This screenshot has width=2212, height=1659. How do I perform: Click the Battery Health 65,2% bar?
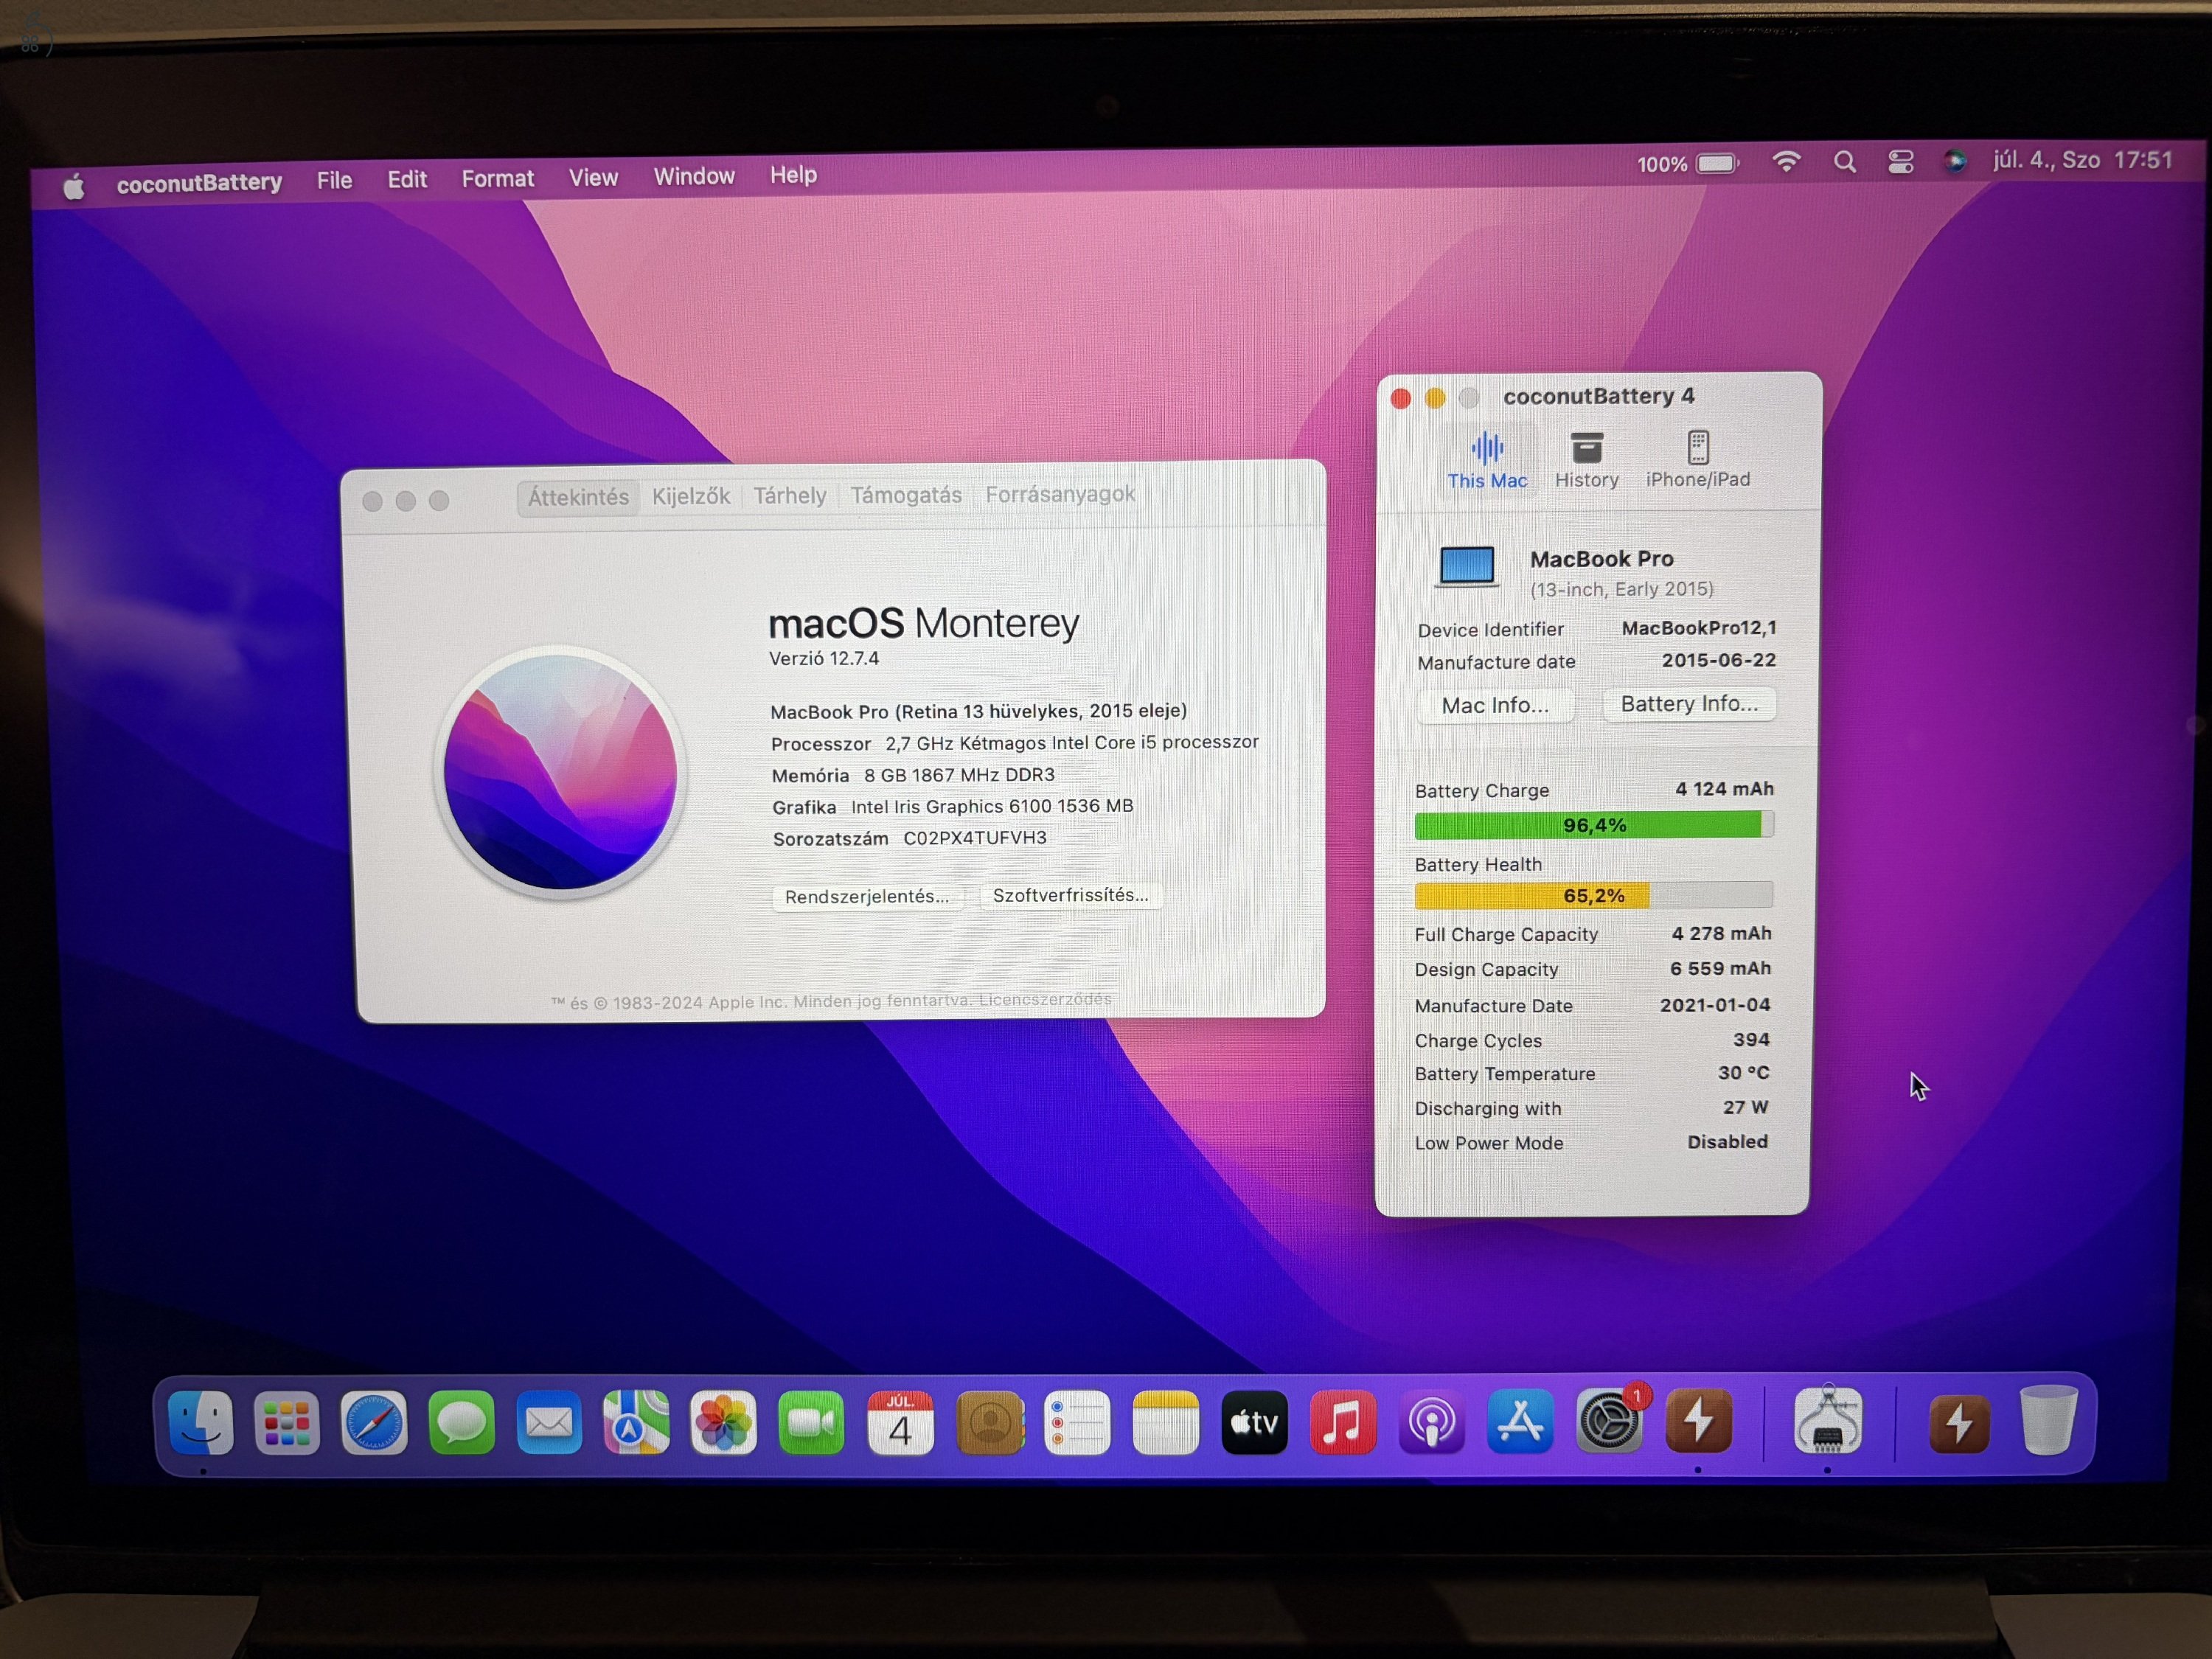(1594, 895)
